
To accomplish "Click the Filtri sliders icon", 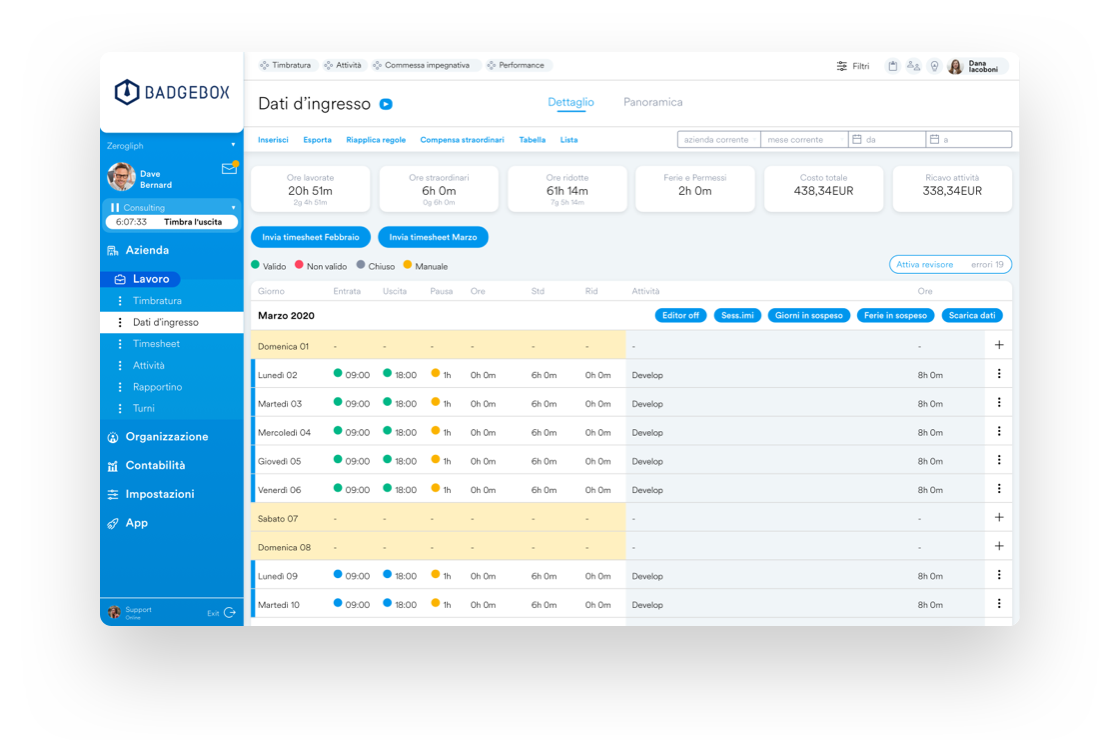I will pyautogui.click(x=842, y=66).
